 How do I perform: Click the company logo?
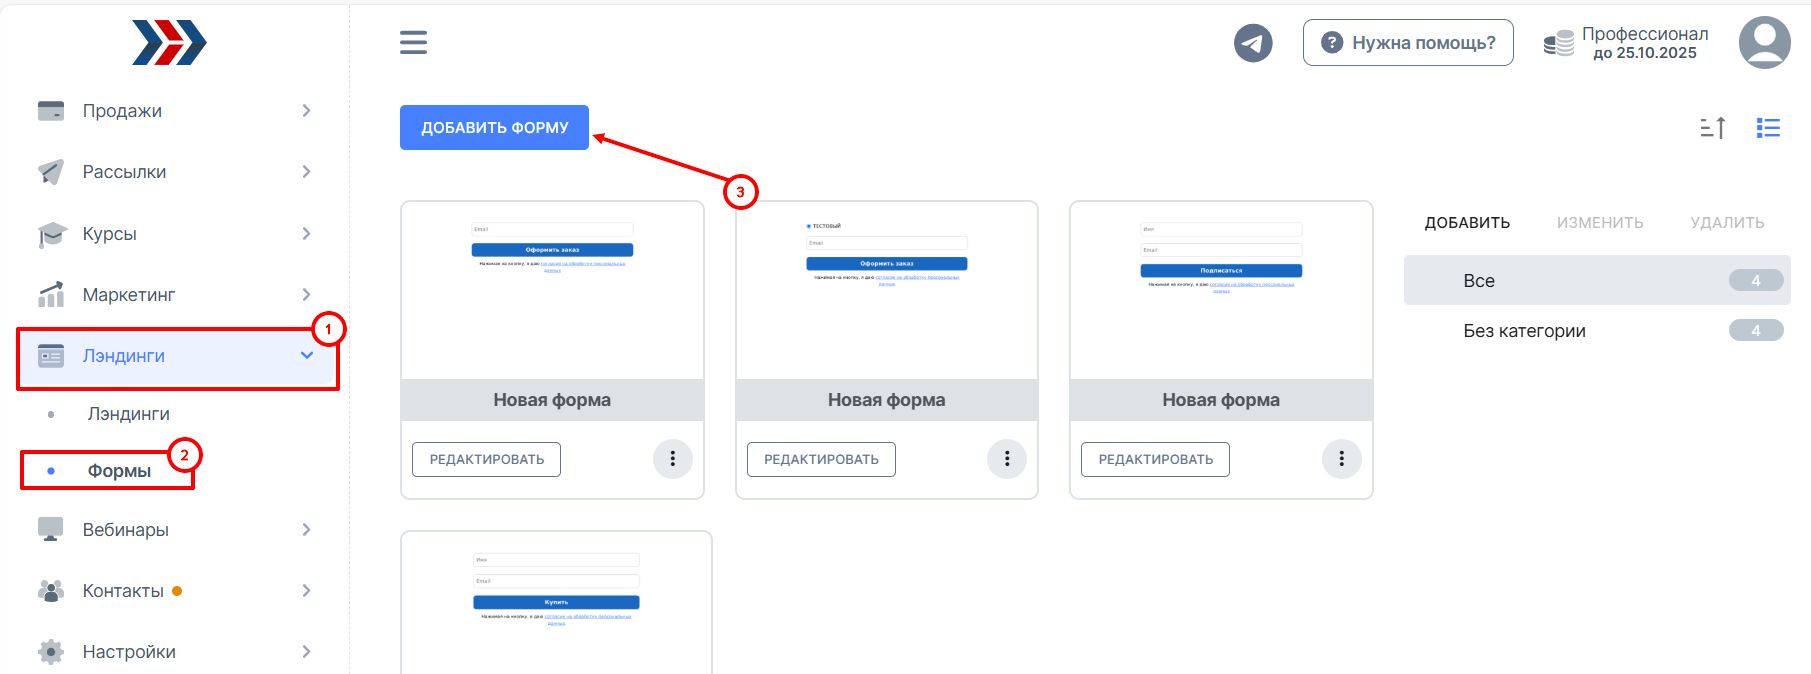coord(169,43)
